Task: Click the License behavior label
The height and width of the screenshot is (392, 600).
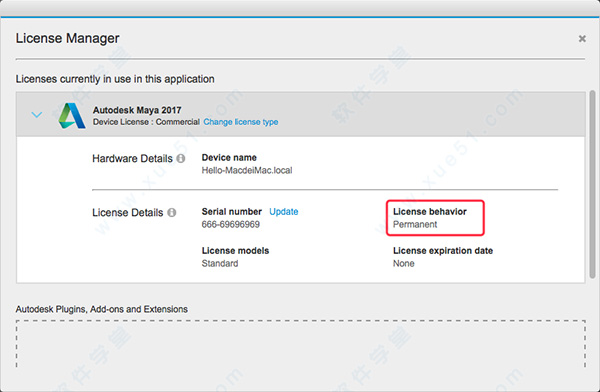Action: point(430,212)
